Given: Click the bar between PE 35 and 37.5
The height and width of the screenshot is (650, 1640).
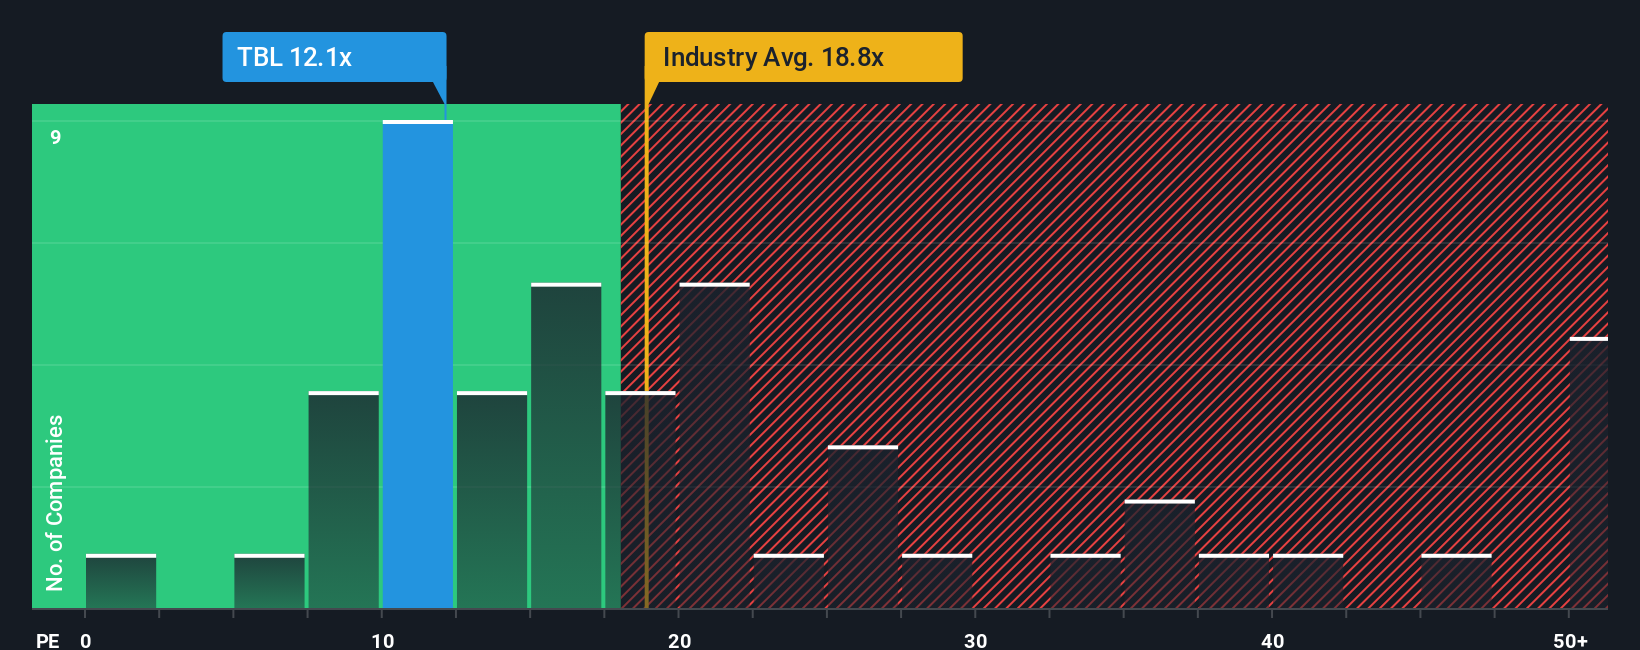Looking at the screenshot, I should click(x=1159, y=554).
